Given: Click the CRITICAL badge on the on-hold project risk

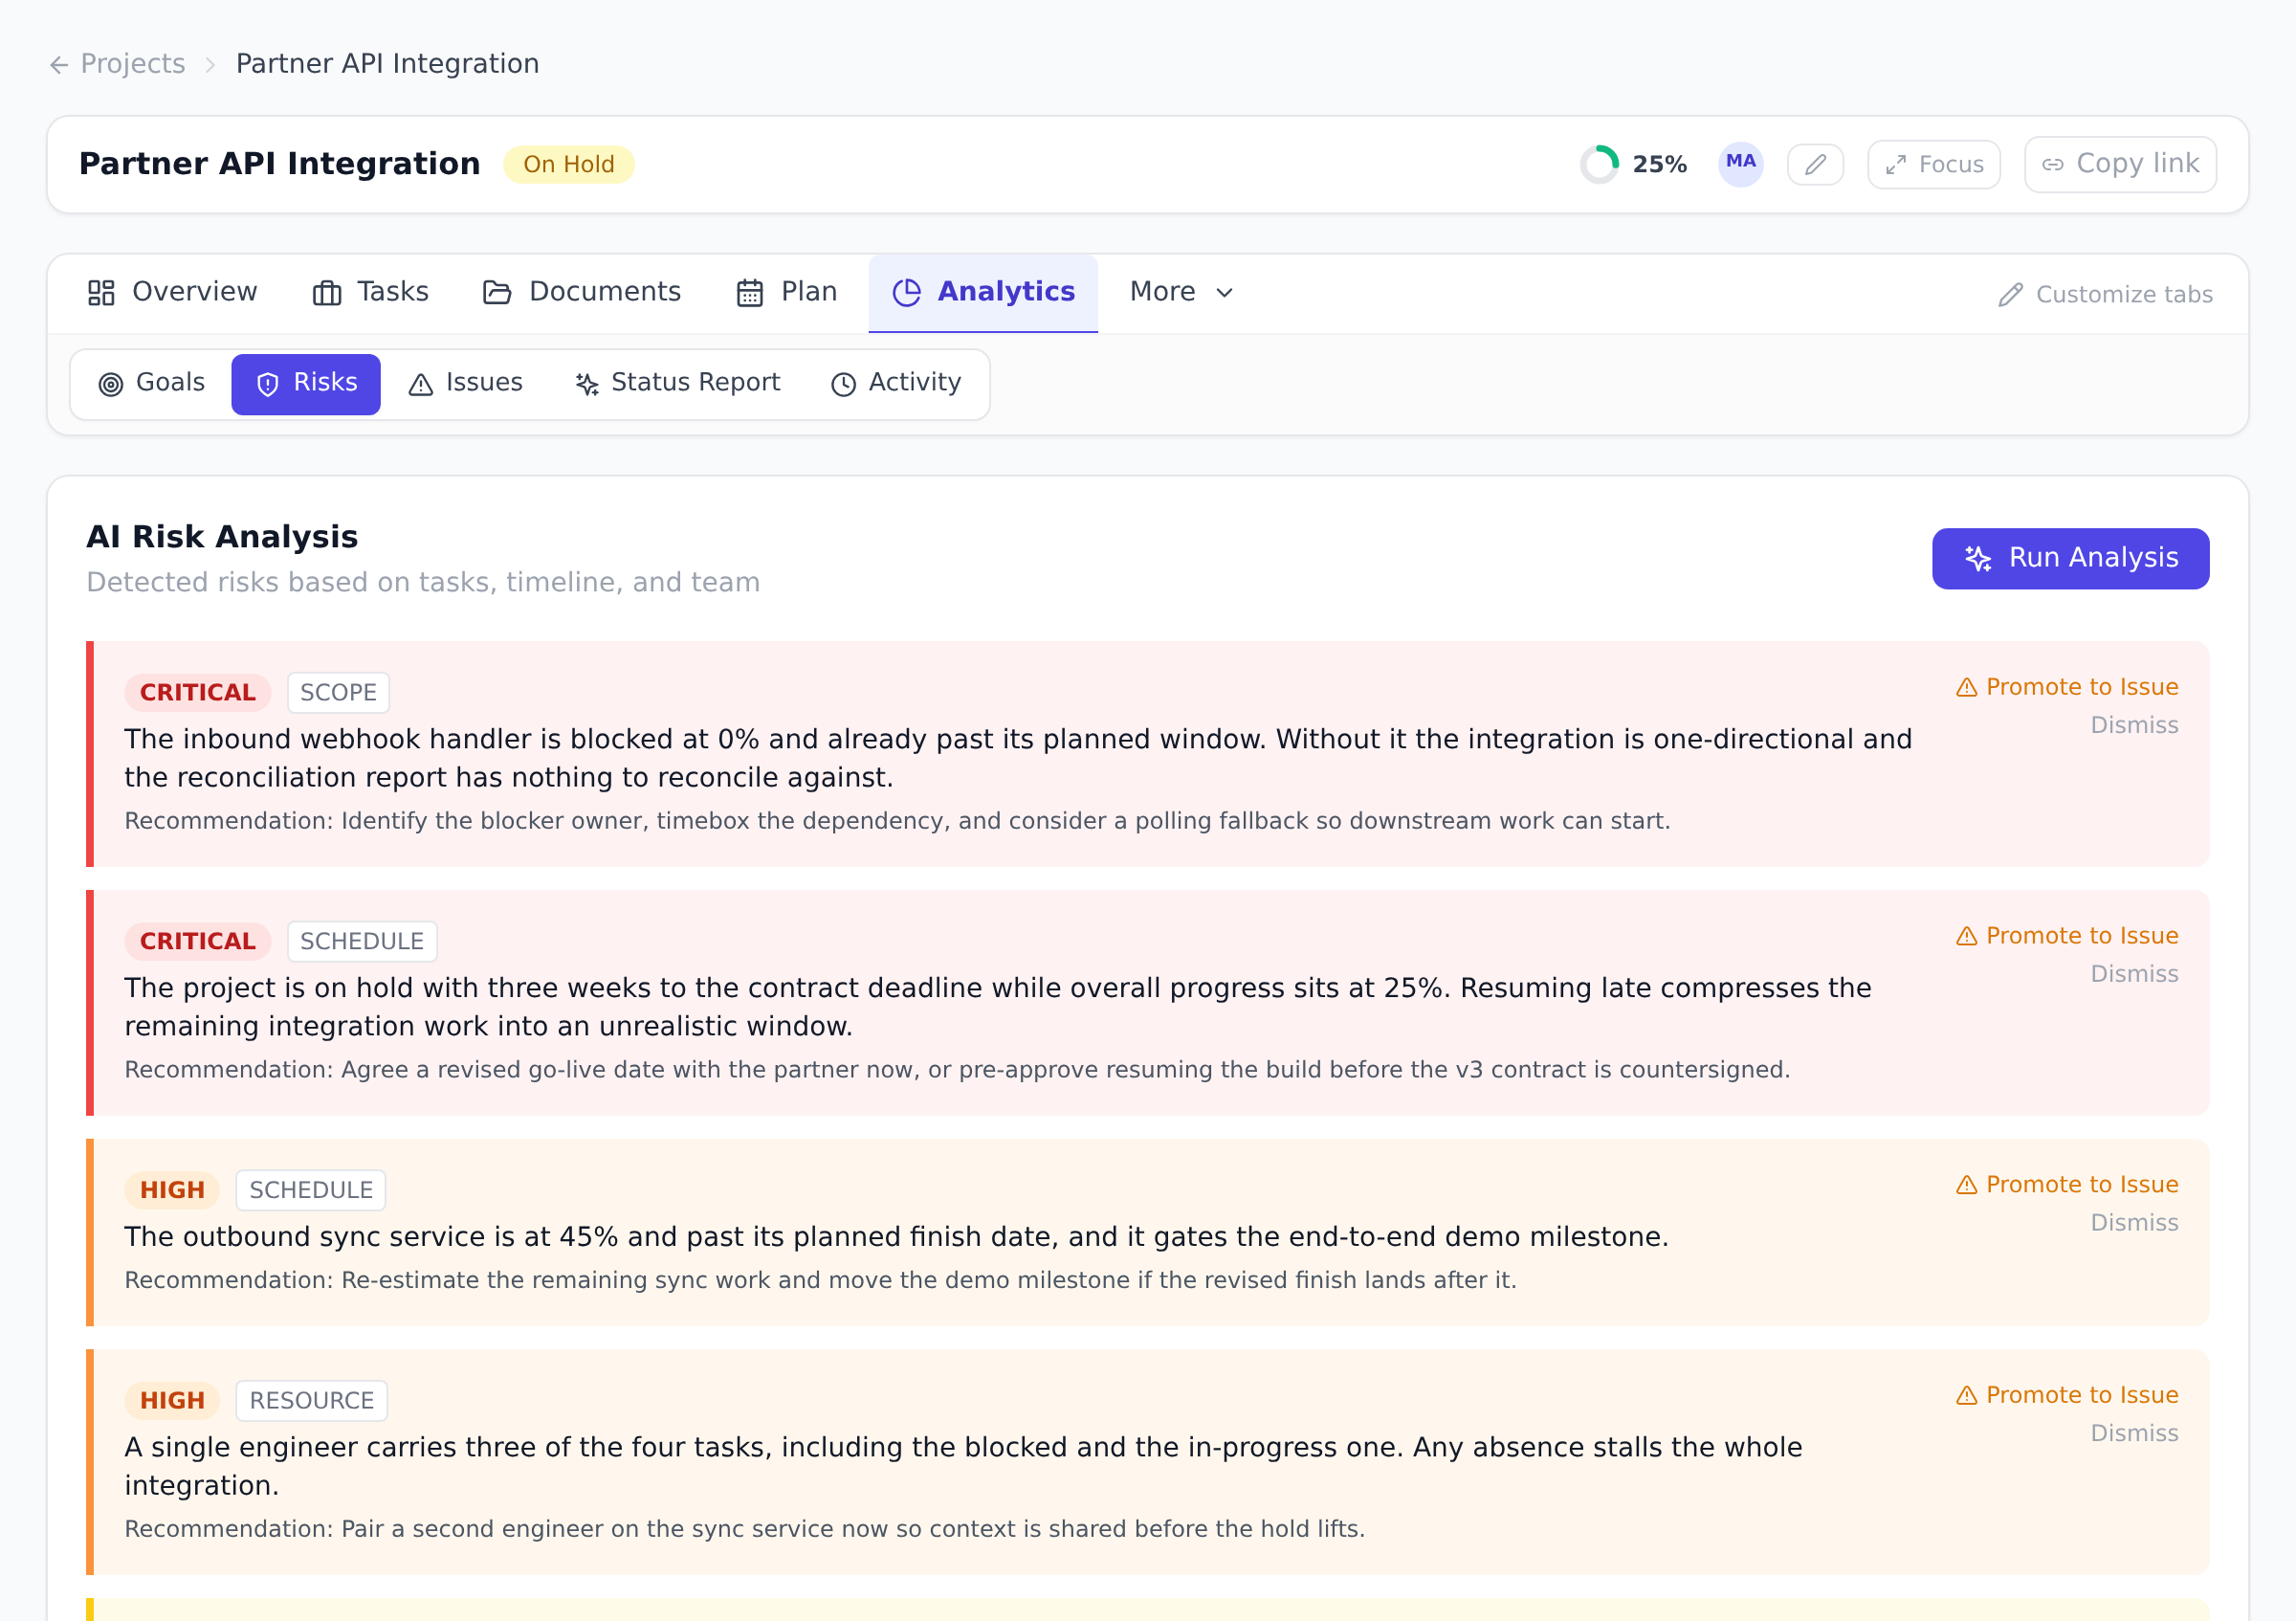Looking at the screenshot, I should coord(197,942).
